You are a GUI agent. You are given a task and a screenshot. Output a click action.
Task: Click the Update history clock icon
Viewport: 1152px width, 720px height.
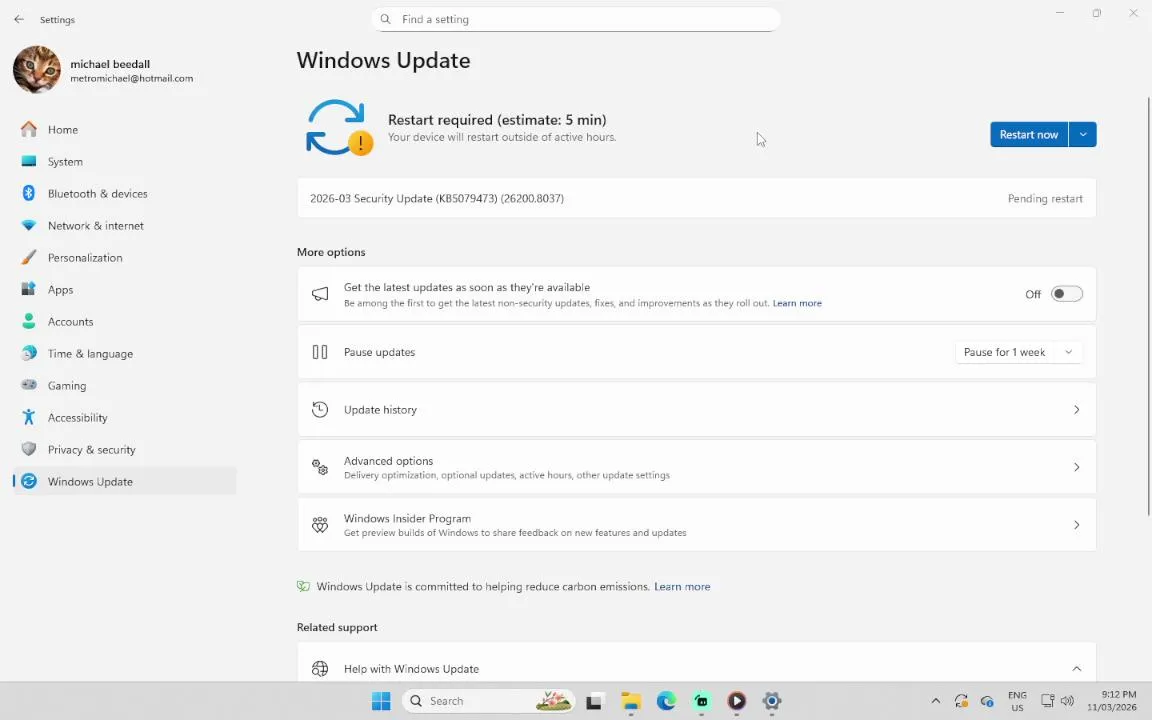click(x=320, y=409)
